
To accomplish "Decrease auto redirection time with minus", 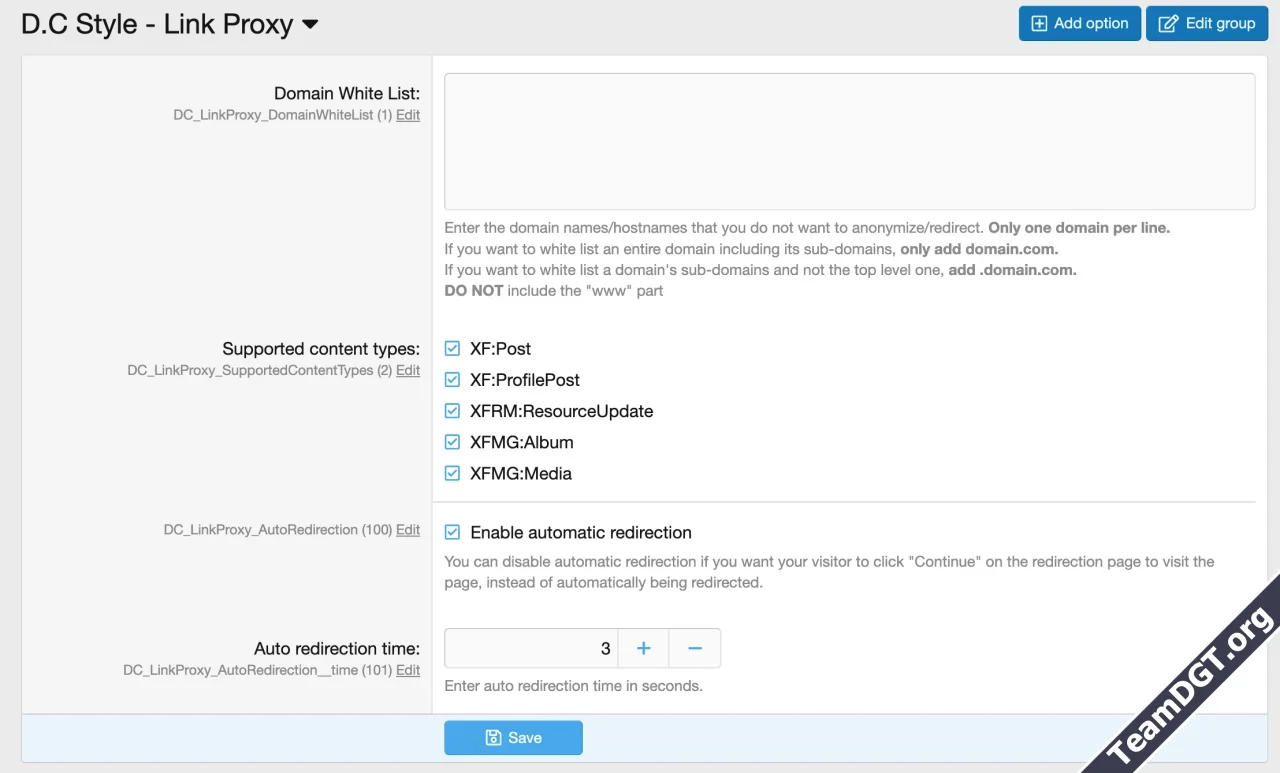I will [x=695, y=649].
